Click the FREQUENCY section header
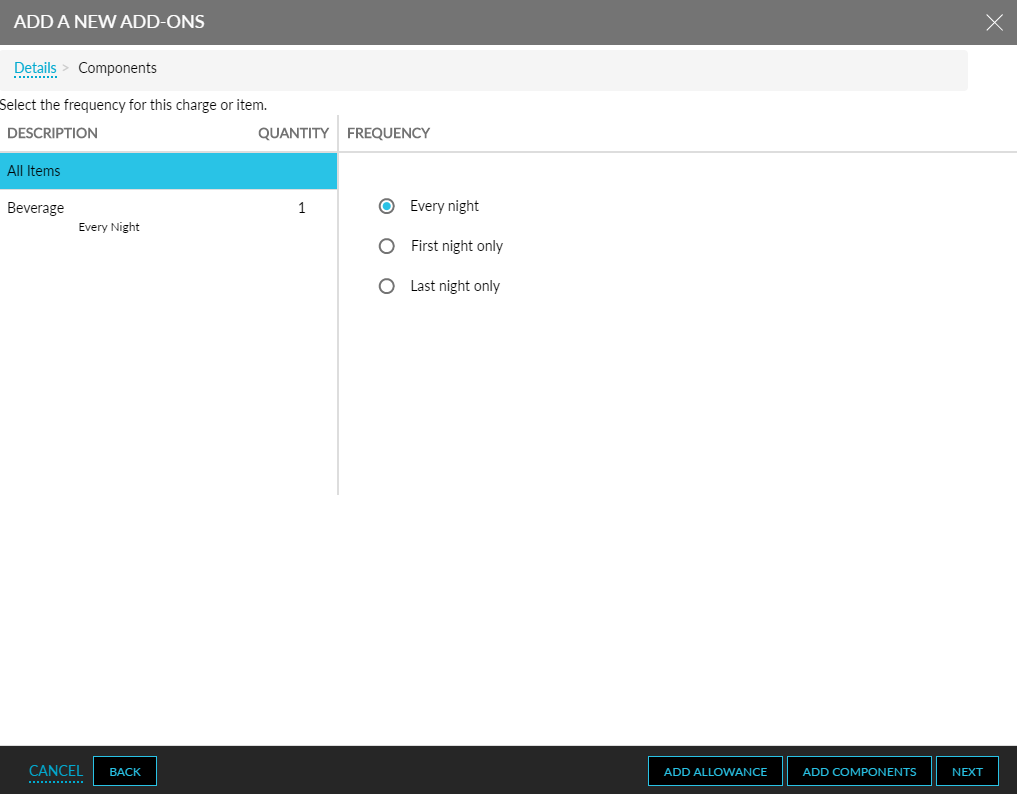Image resolution: width=1017 pixels, height=794 pixels. coord(388,133)
